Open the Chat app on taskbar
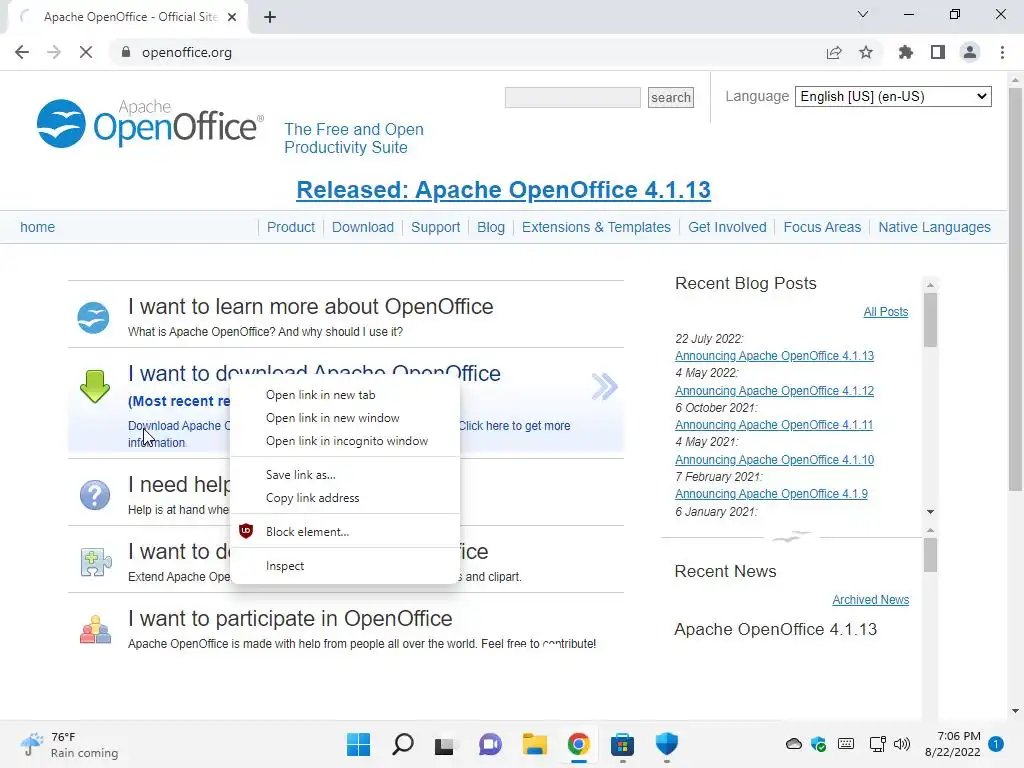Viewport: 1024px width, 768px height. tap(490, 744)
